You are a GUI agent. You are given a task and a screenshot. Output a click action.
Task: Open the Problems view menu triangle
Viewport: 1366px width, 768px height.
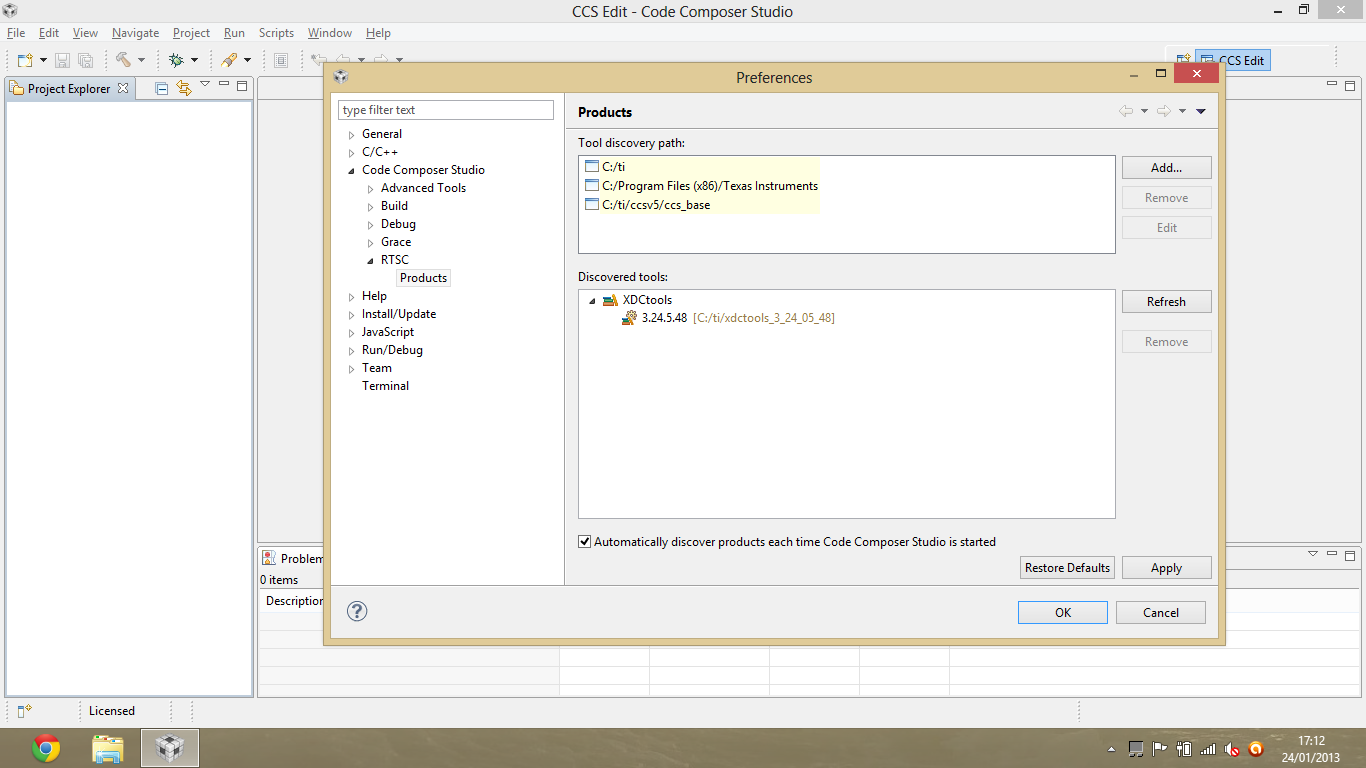[1313, 553]
